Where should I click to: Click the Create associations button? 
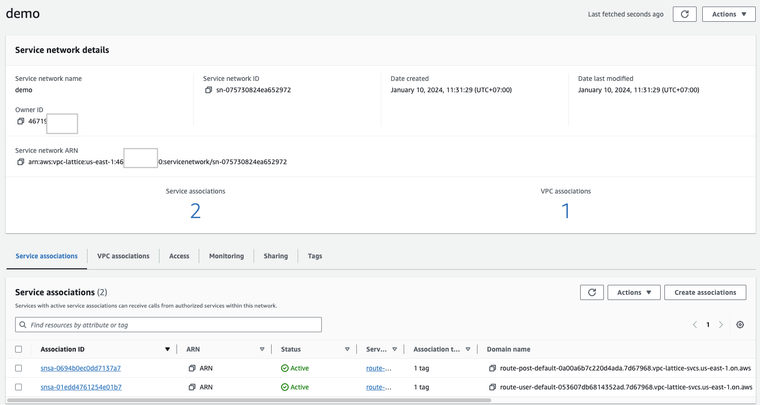click(705, 292)
